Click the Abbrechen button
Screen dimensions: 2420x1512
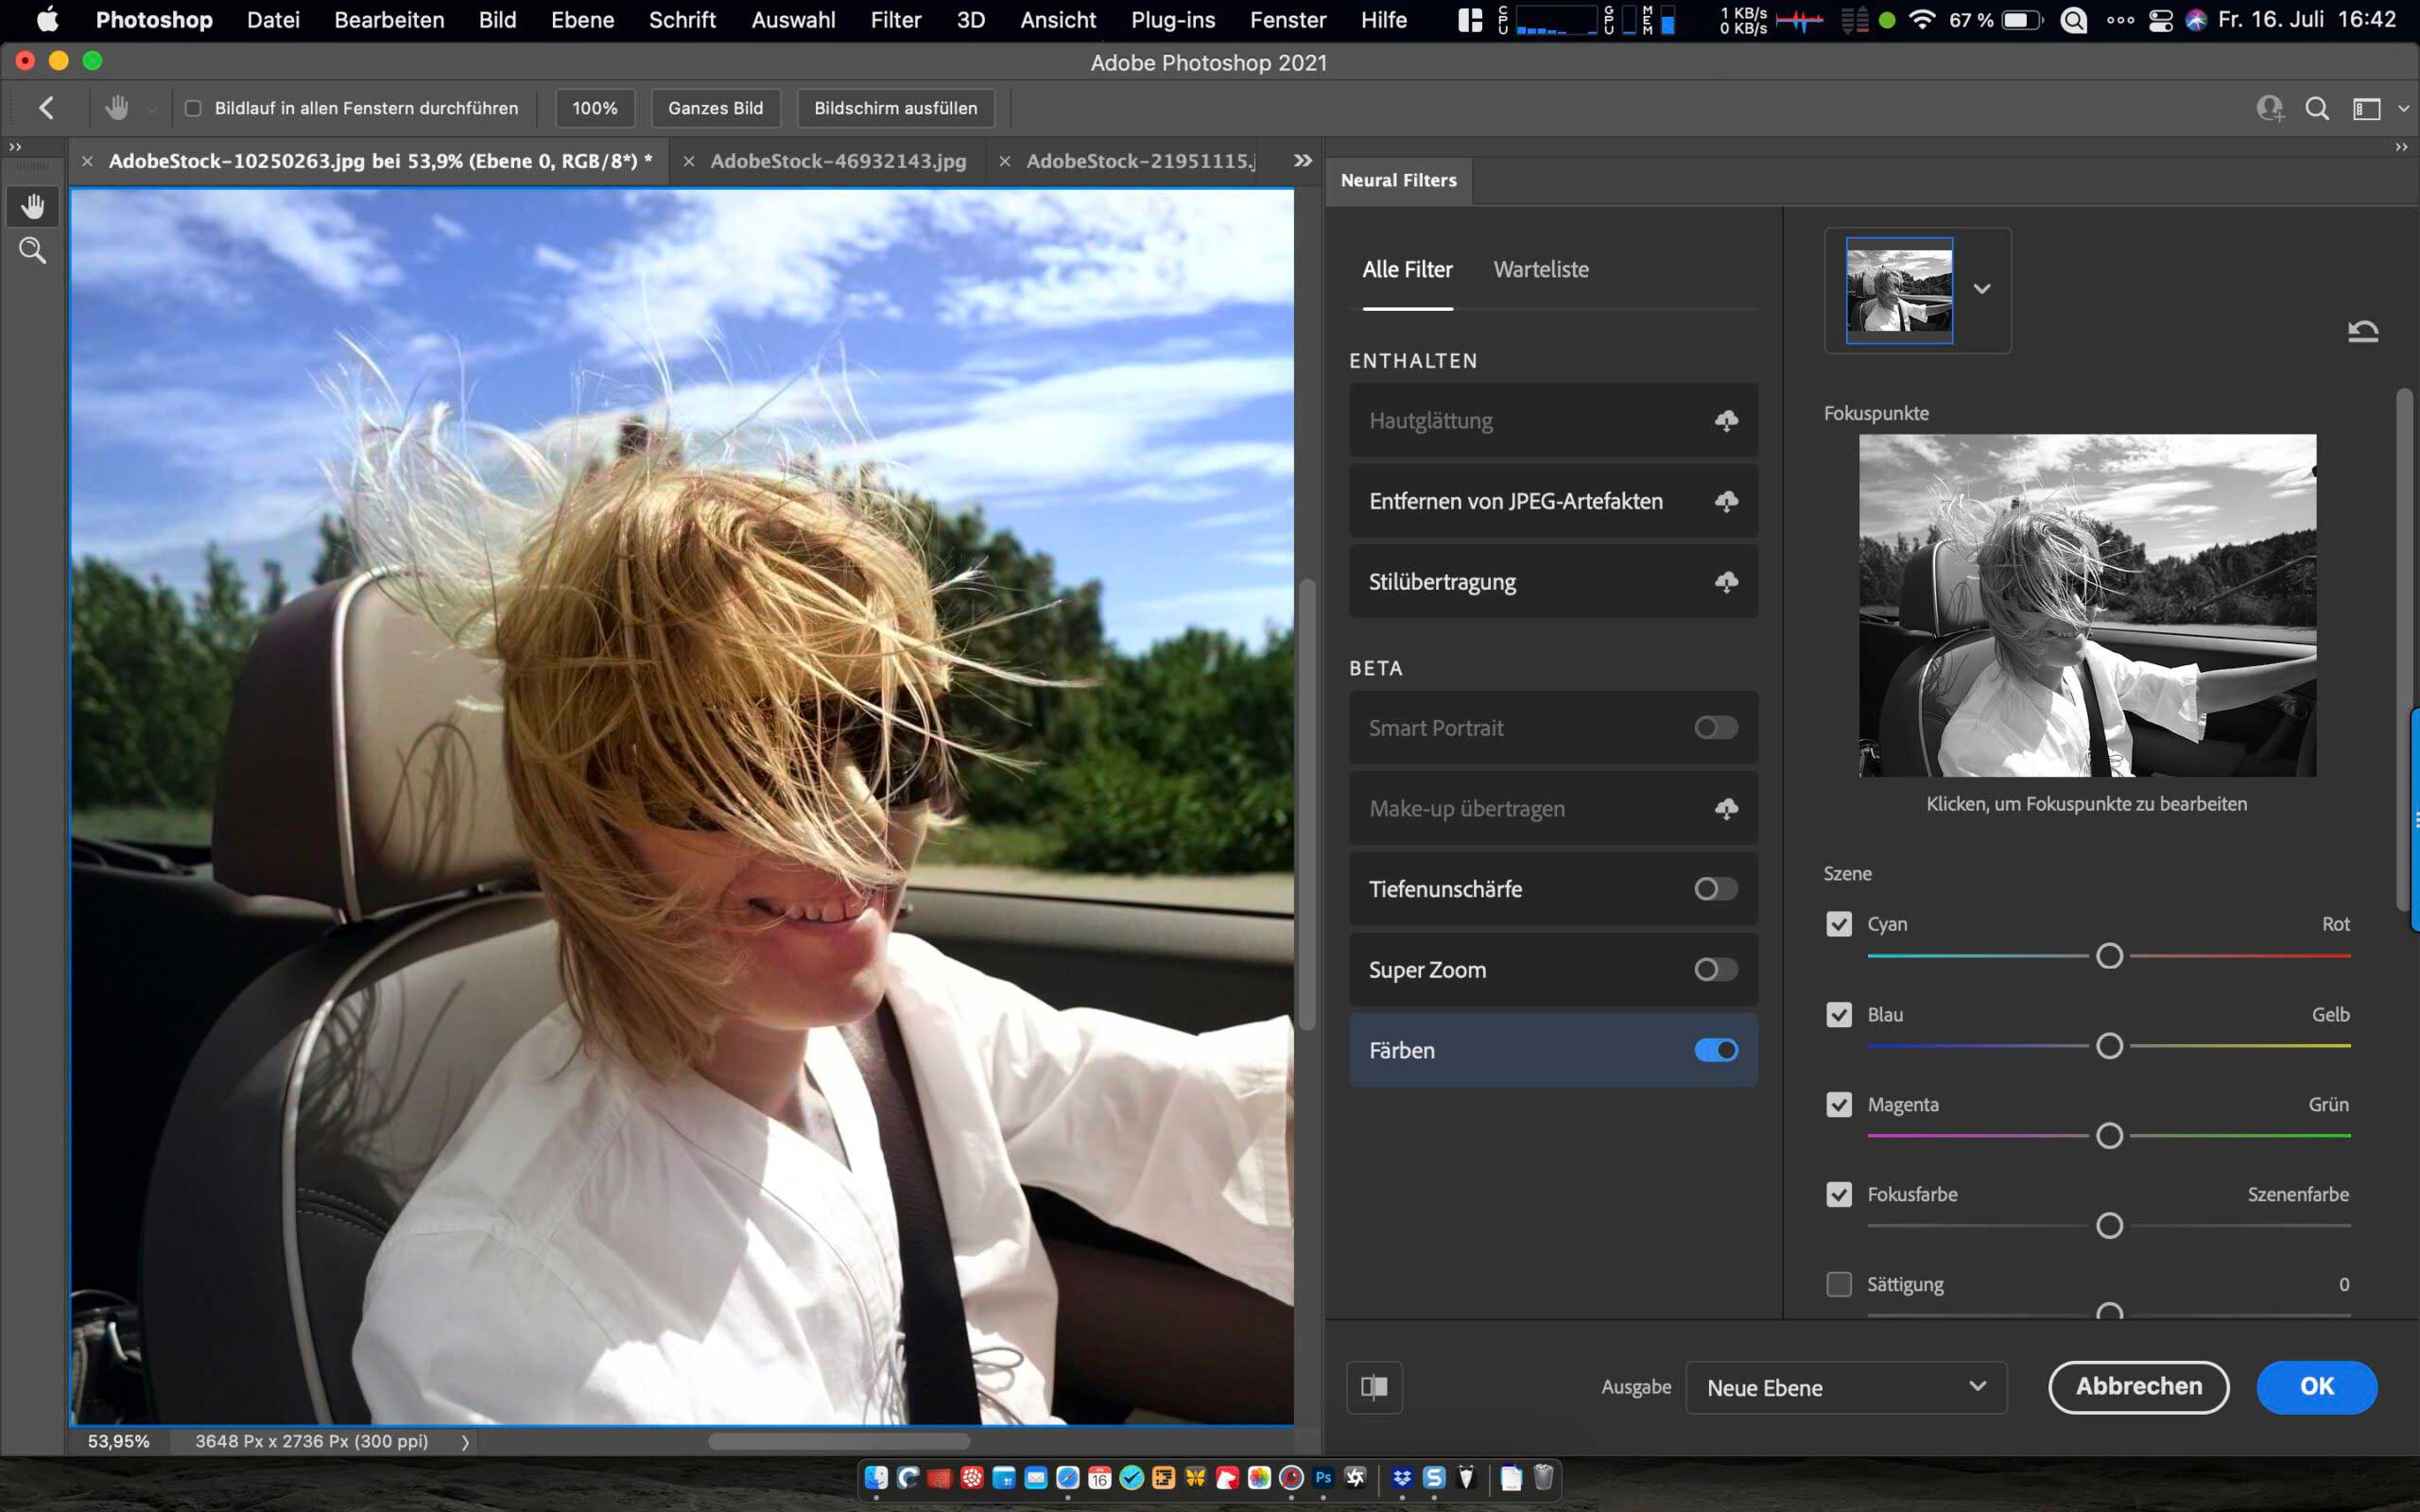2138,1387
